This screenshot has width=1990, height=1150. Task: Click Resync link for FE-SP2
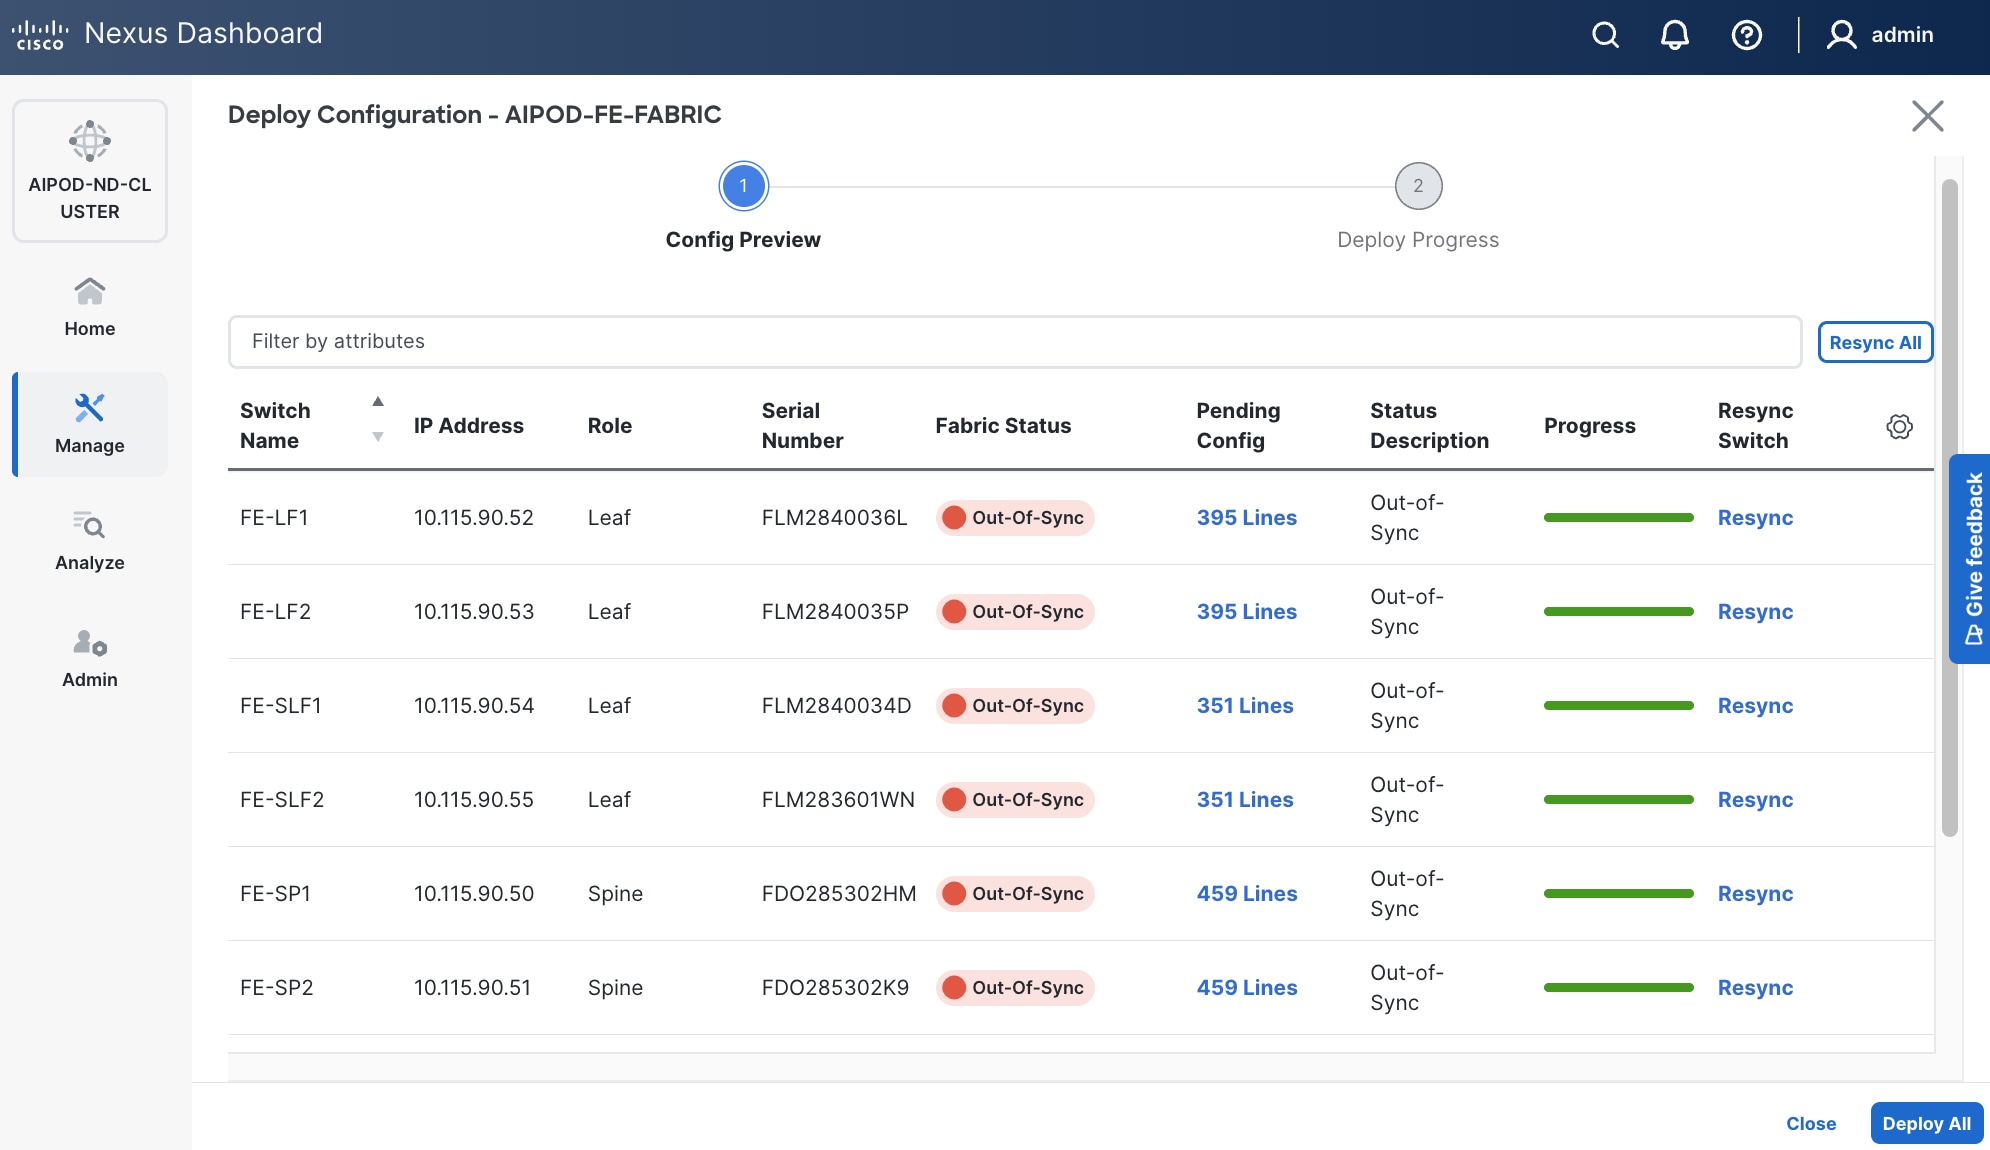[x=1755, y=988]
